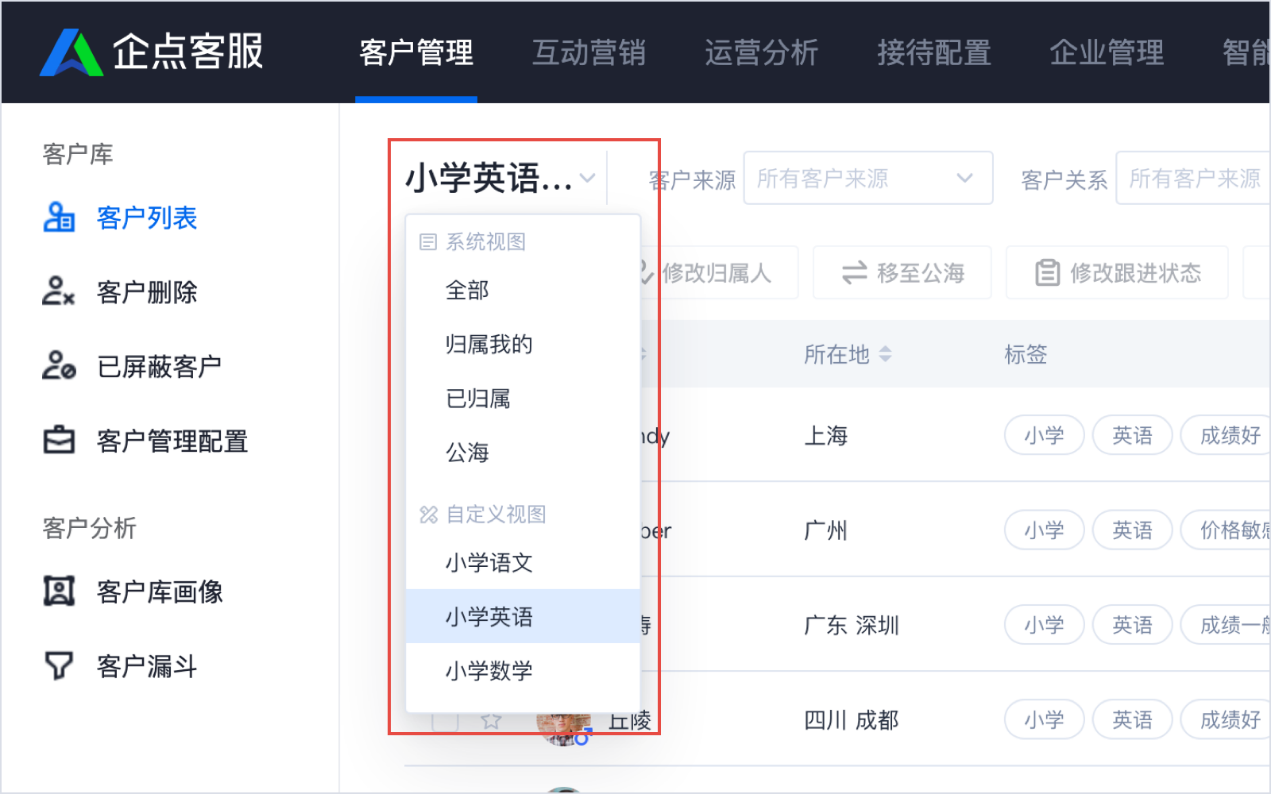The height and width of the screenshot is (794, 1271).
Task: Switch to the 互动营销 tab
Action: (589, 52)
